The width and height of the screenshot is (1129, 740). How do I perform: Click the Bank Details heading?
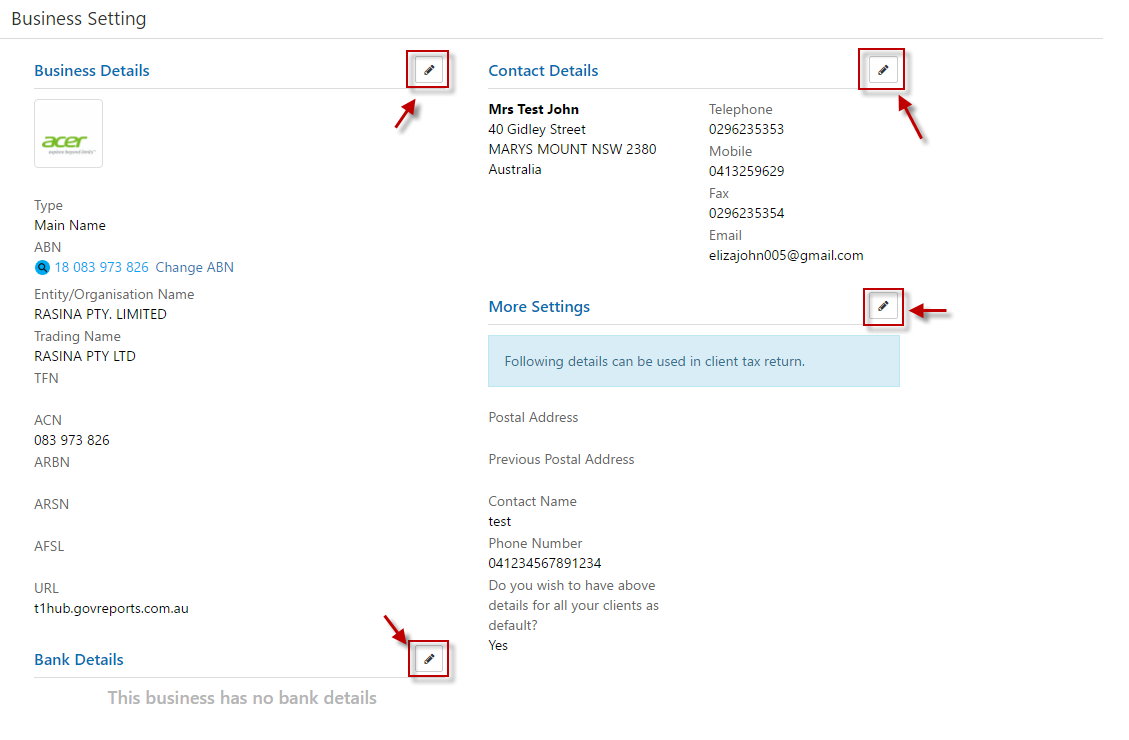pos(79,660)
